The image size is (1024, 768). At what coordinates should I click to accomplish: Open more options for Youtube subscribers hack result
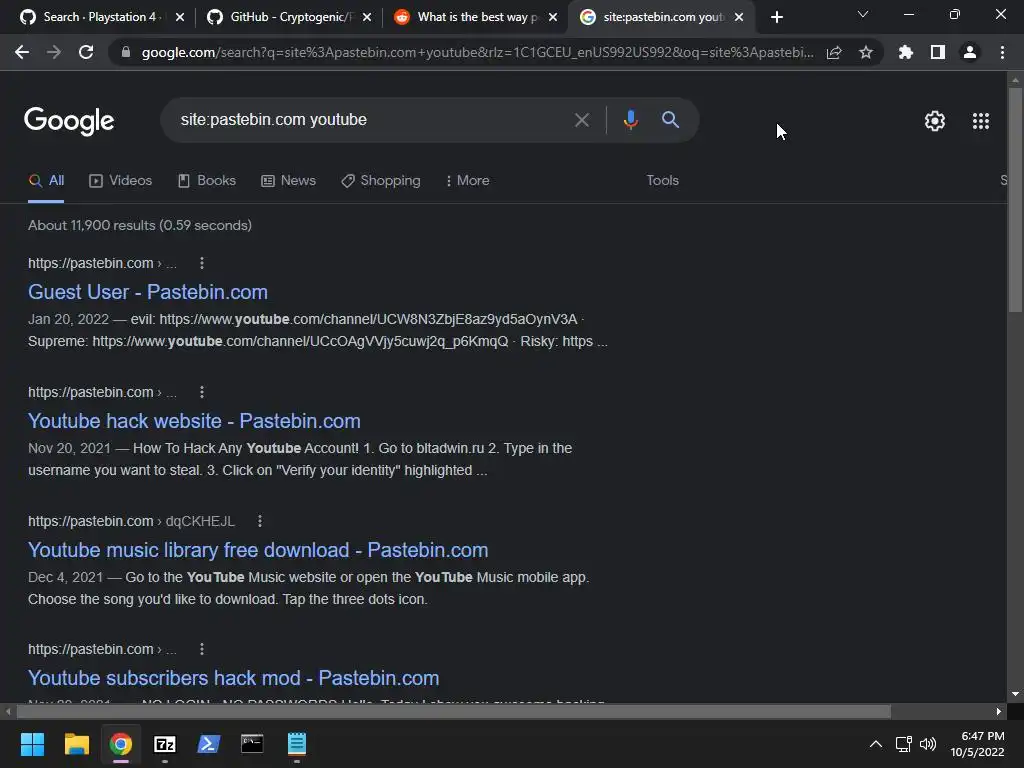202,649
